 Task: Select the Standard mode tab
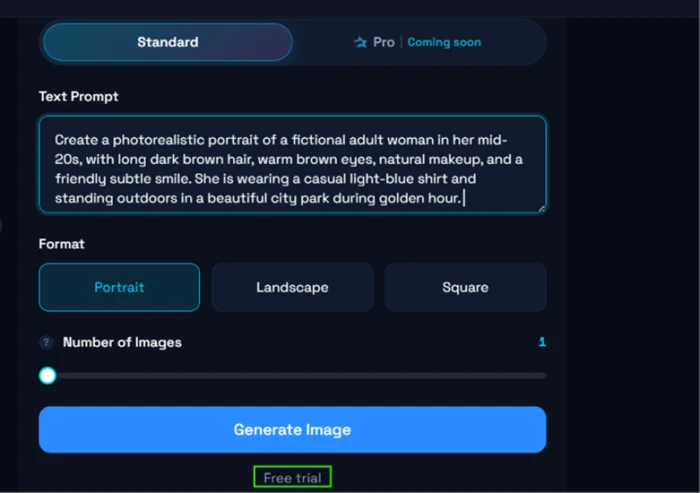[168, 42]
